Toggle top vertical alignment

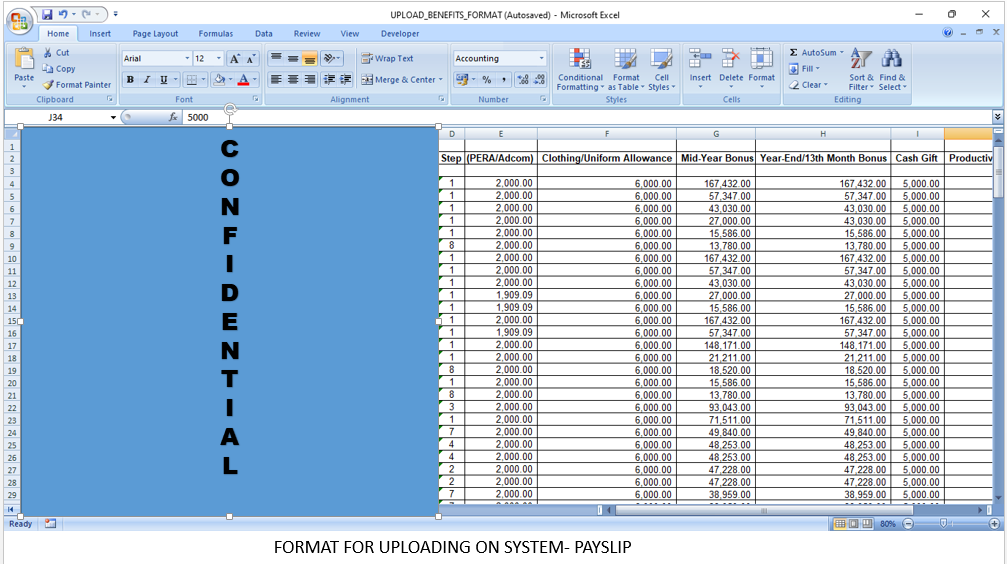[x=276, y=58]
